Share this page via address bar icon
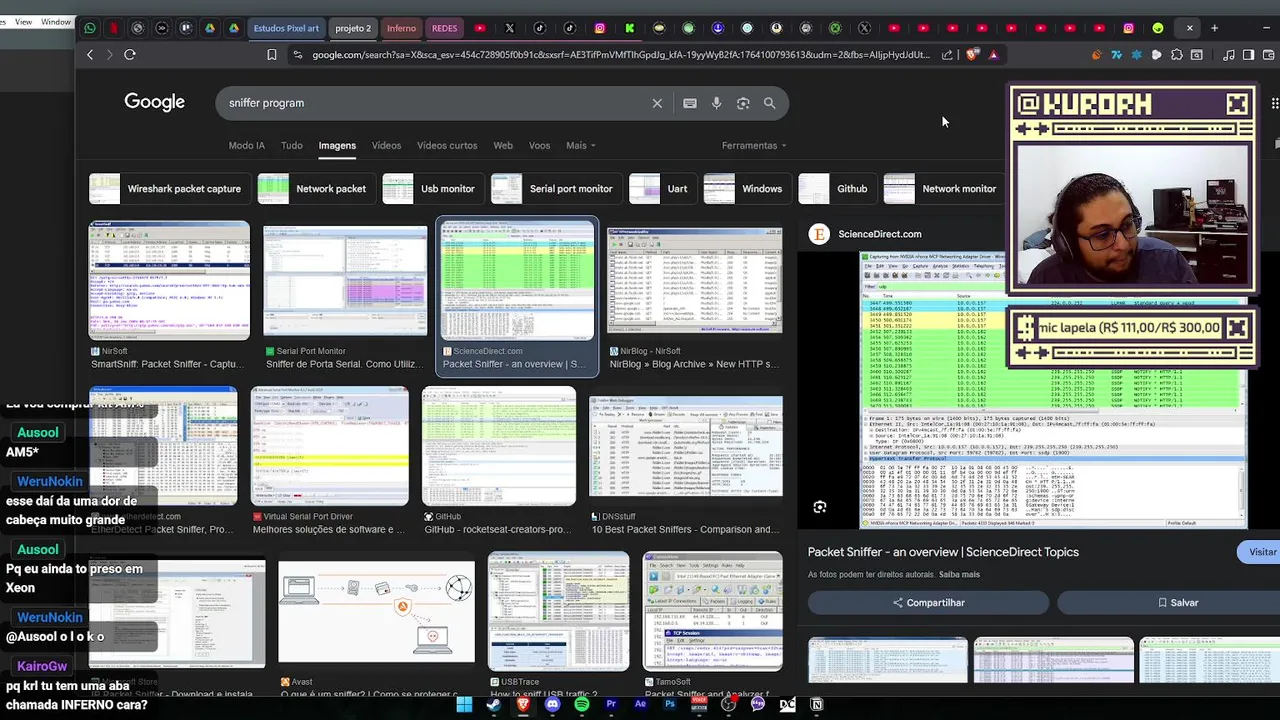Image resolution: width=1280 pixels, height=720 pixels. [947, 55]
